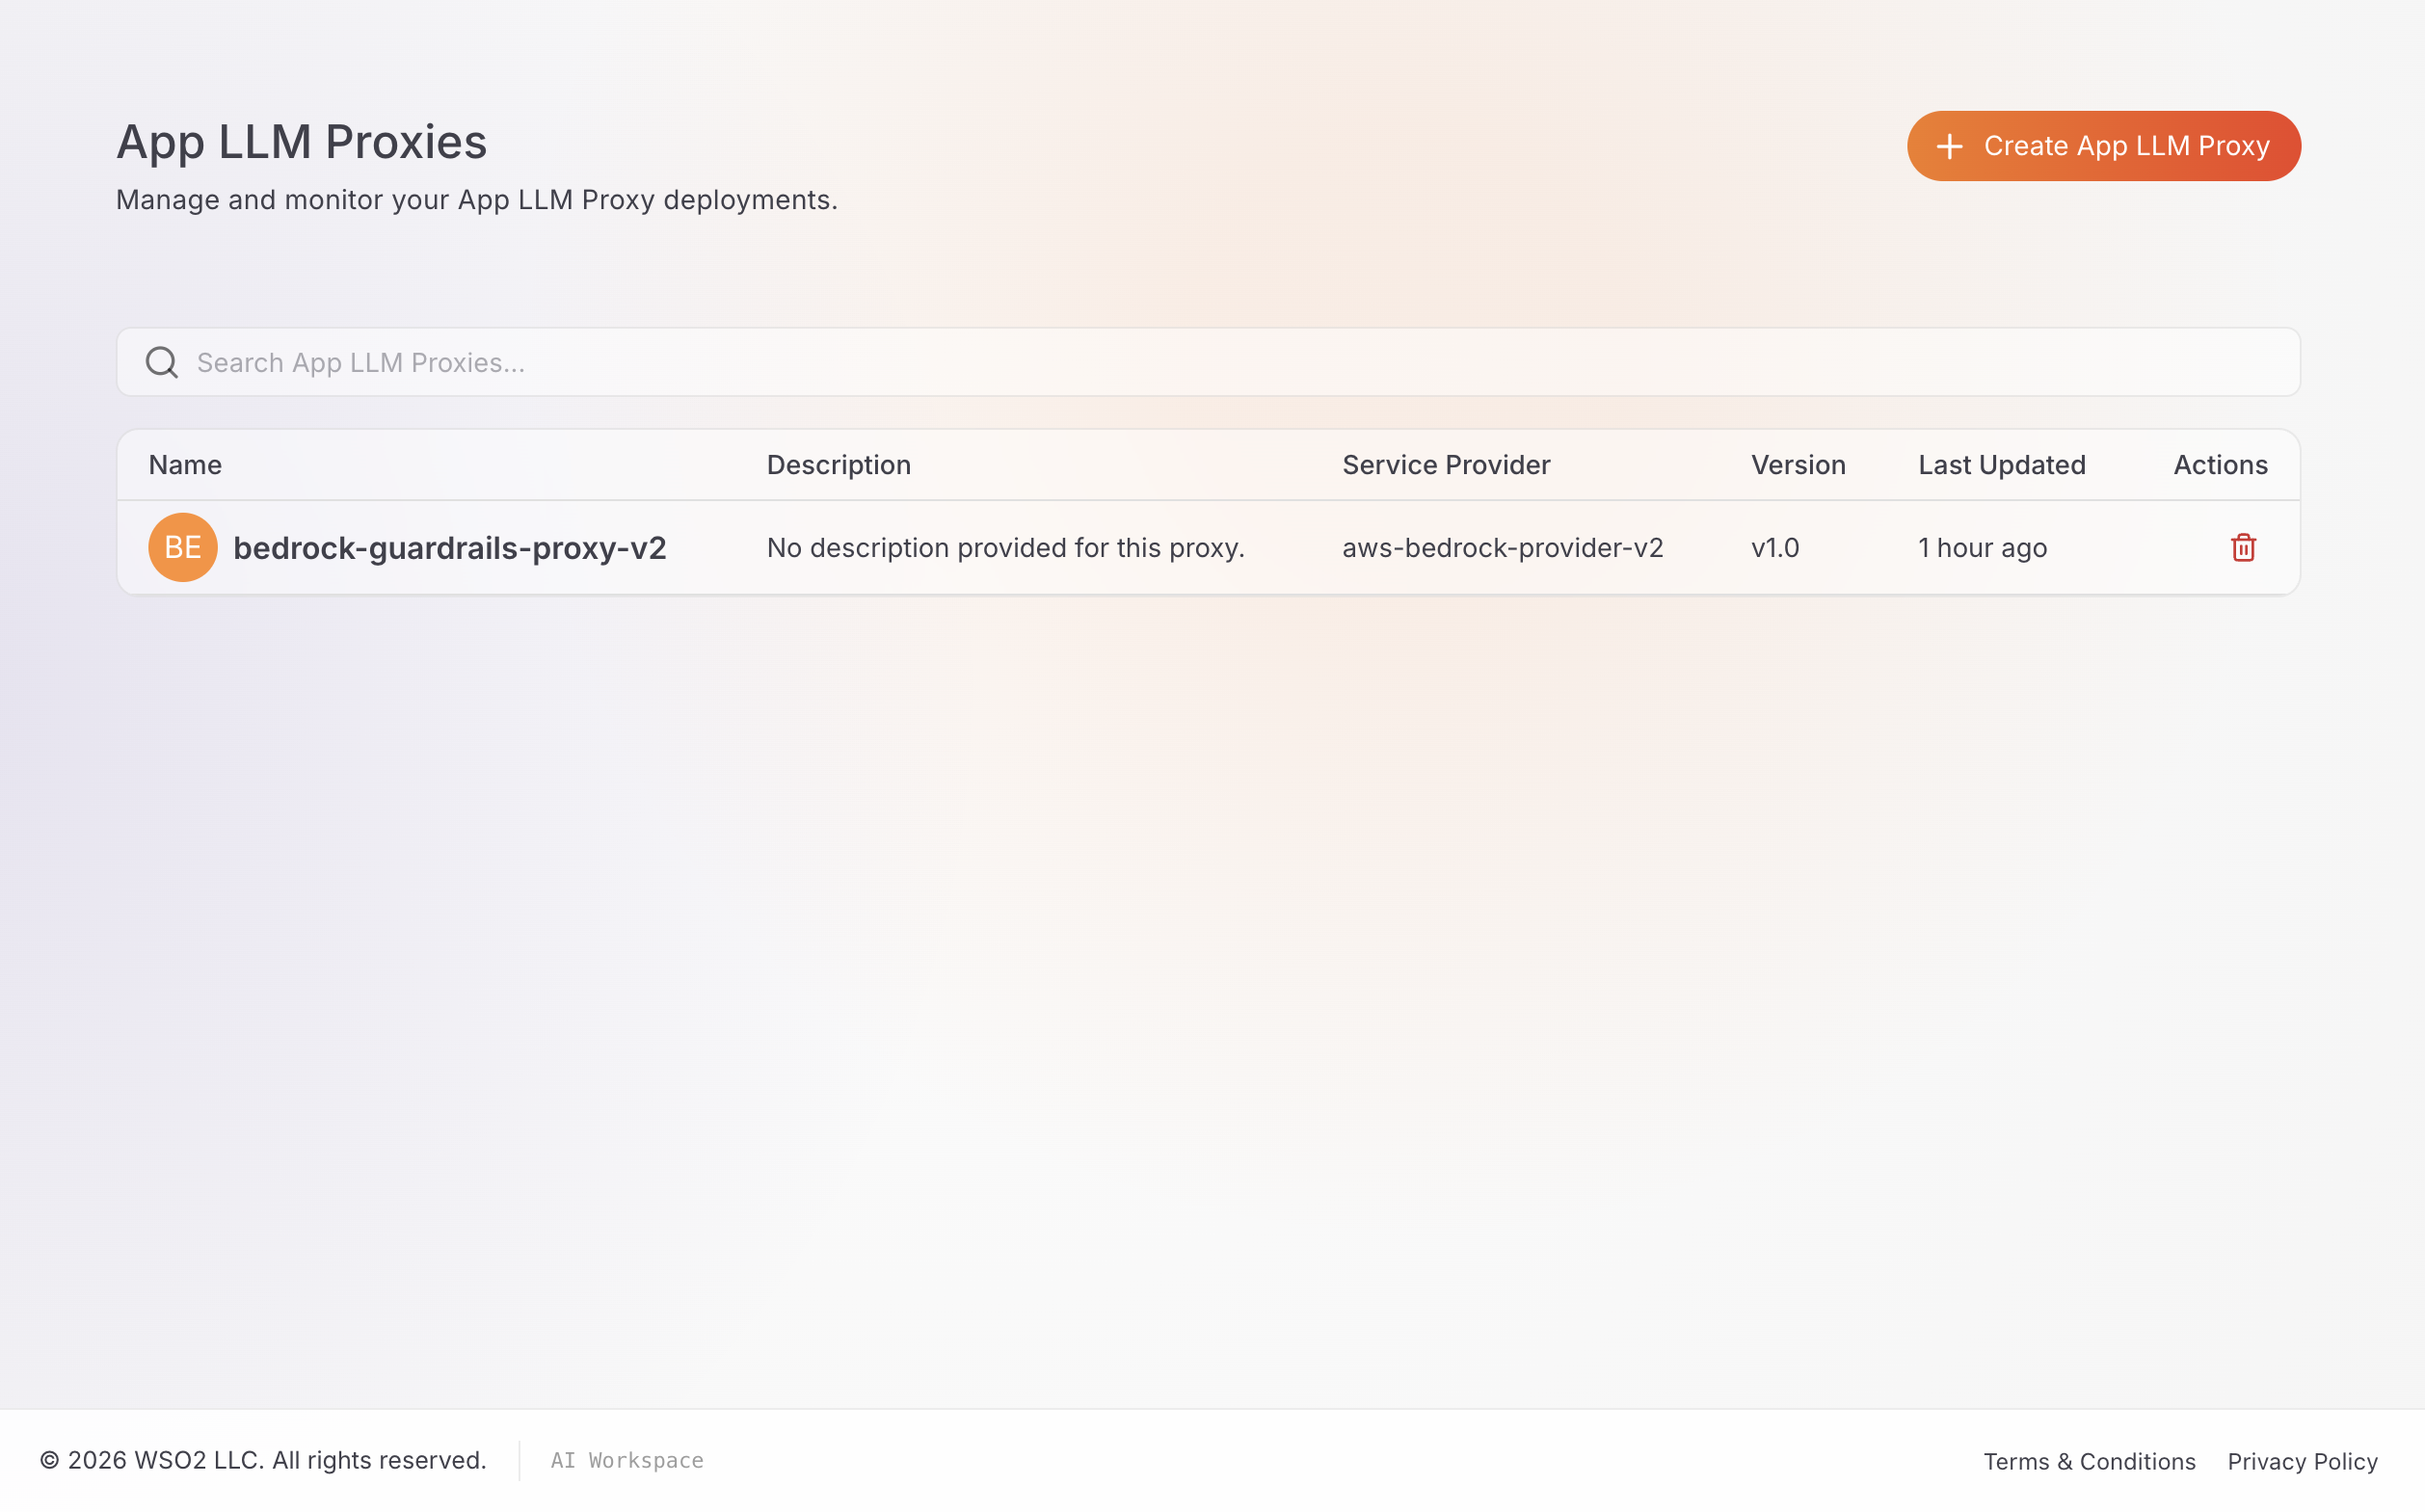Image resolution: width=2425 pixels, height=1512 pixels.
Task: Click the Service Provider column header
Action: [1446, 465]
